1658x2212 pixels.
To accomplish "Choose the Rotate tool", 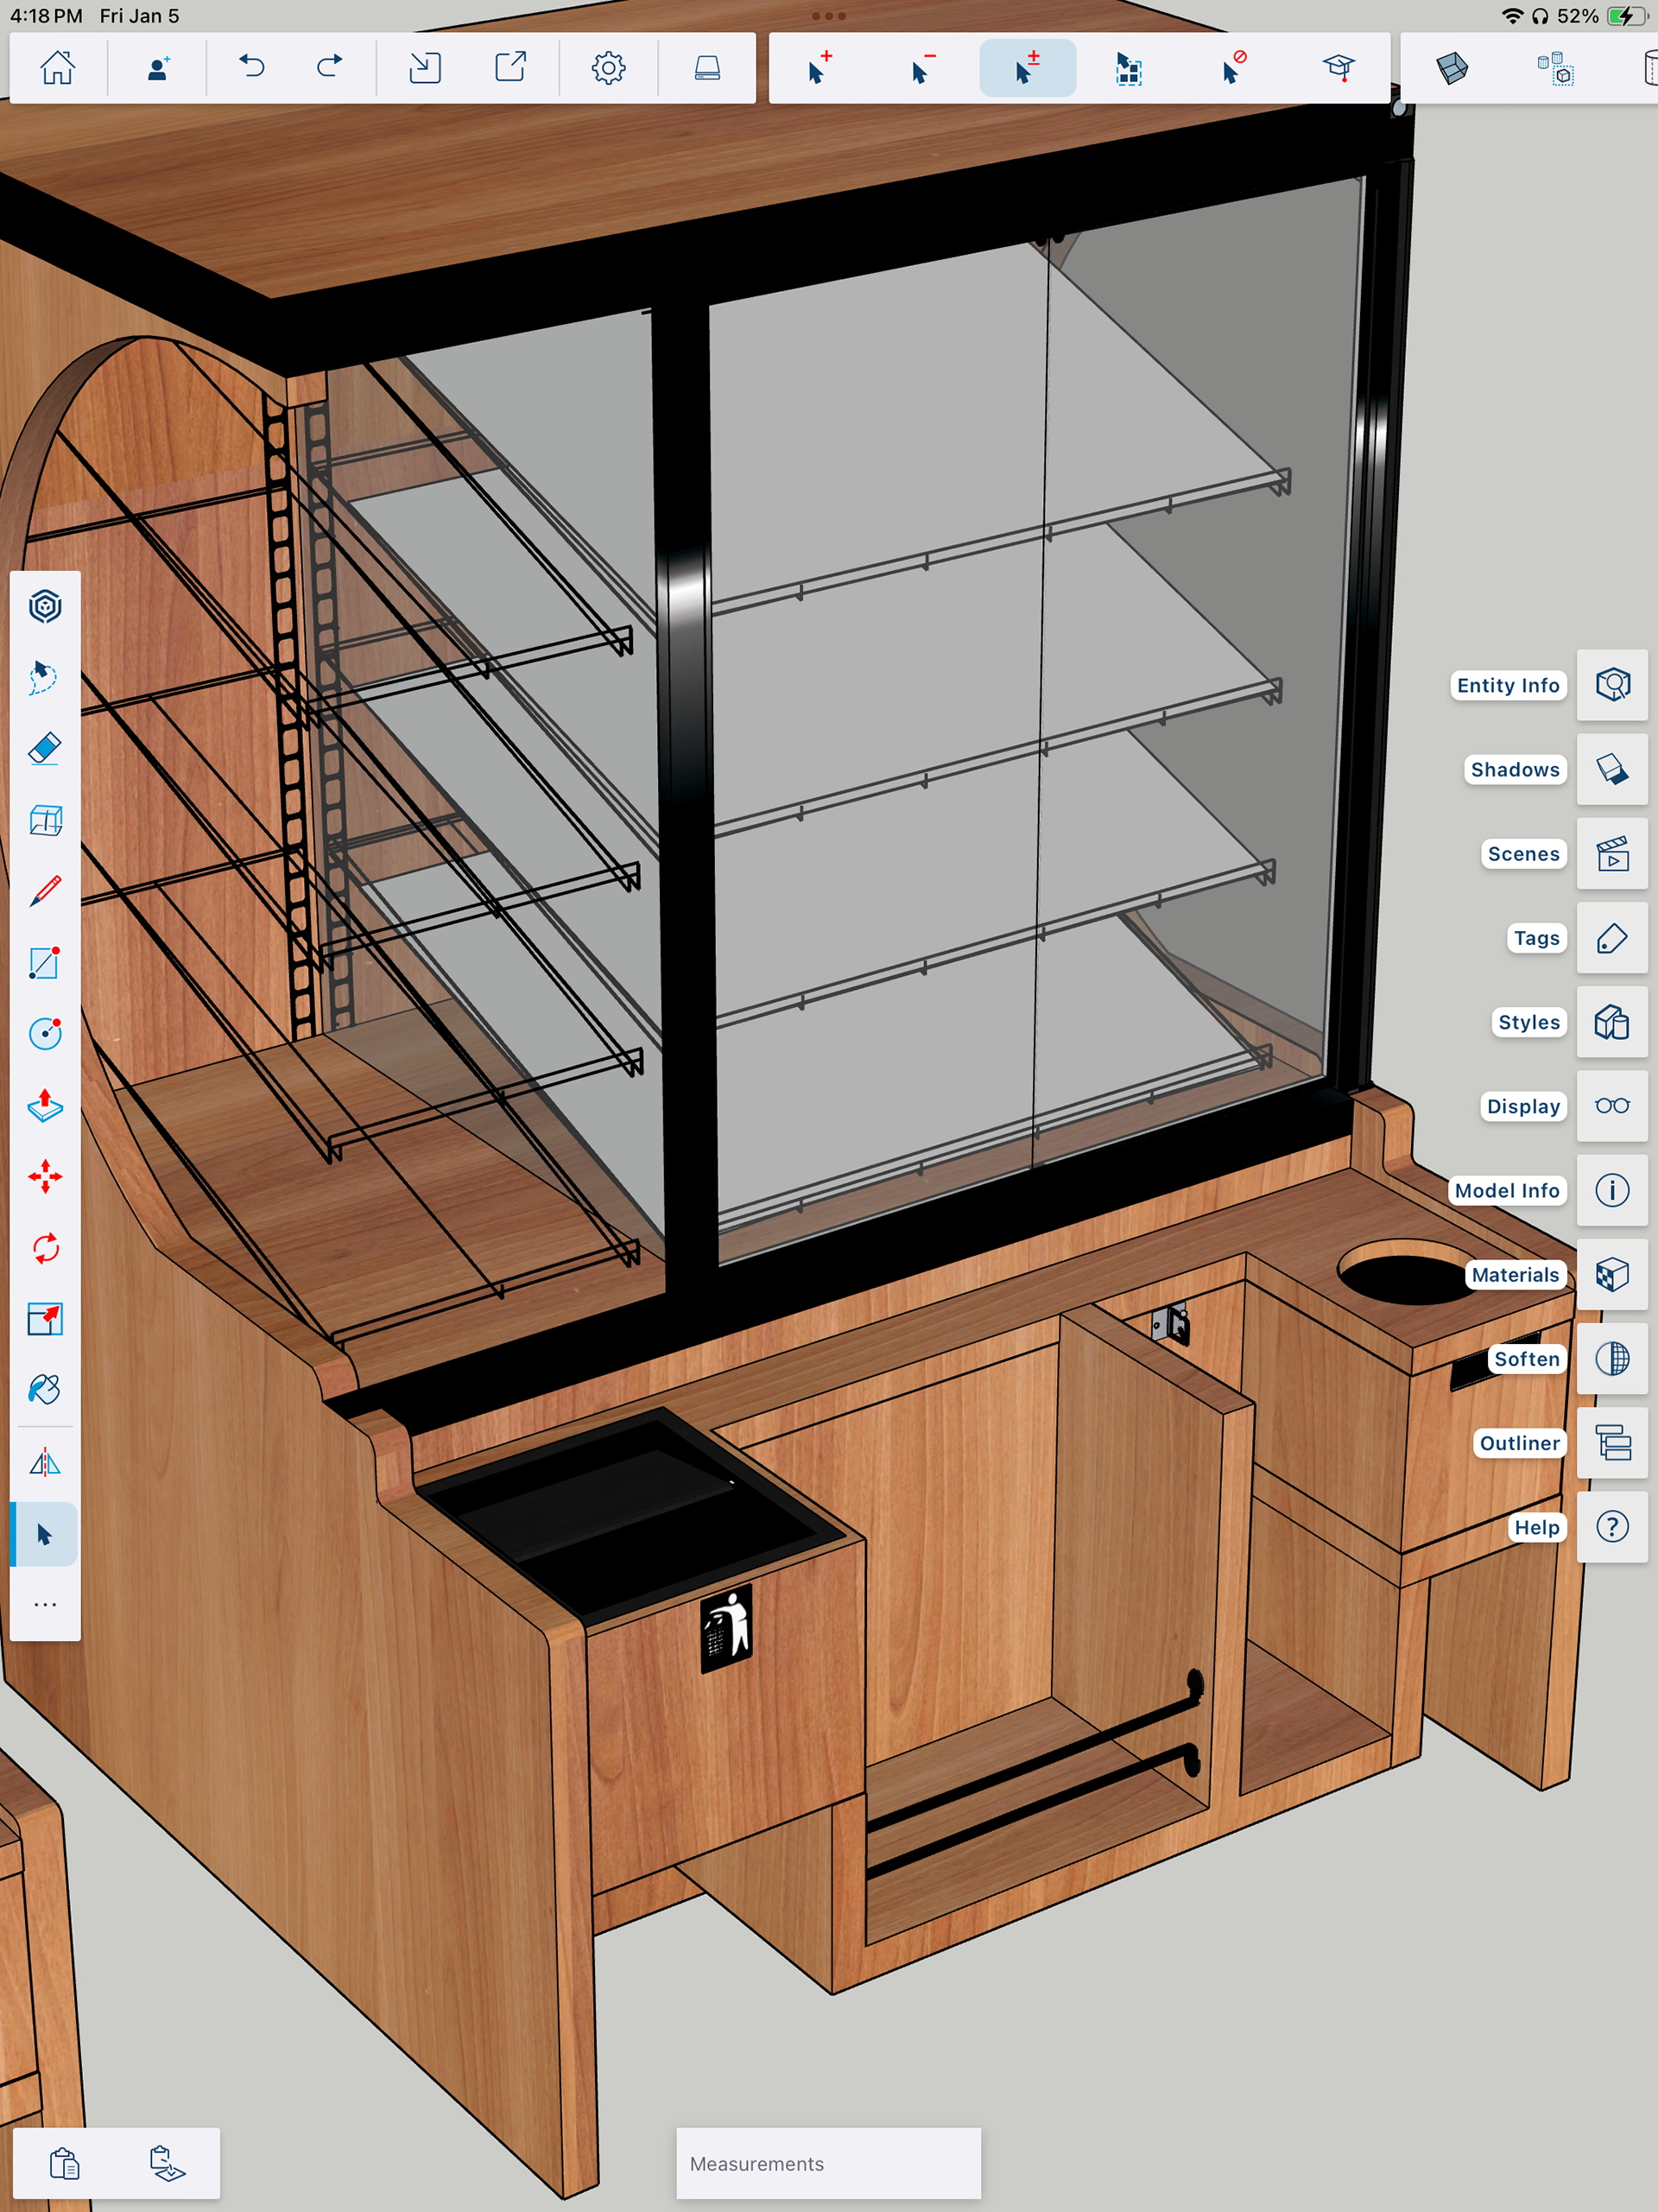I will pyautogui.click(x=45, y=1248).
